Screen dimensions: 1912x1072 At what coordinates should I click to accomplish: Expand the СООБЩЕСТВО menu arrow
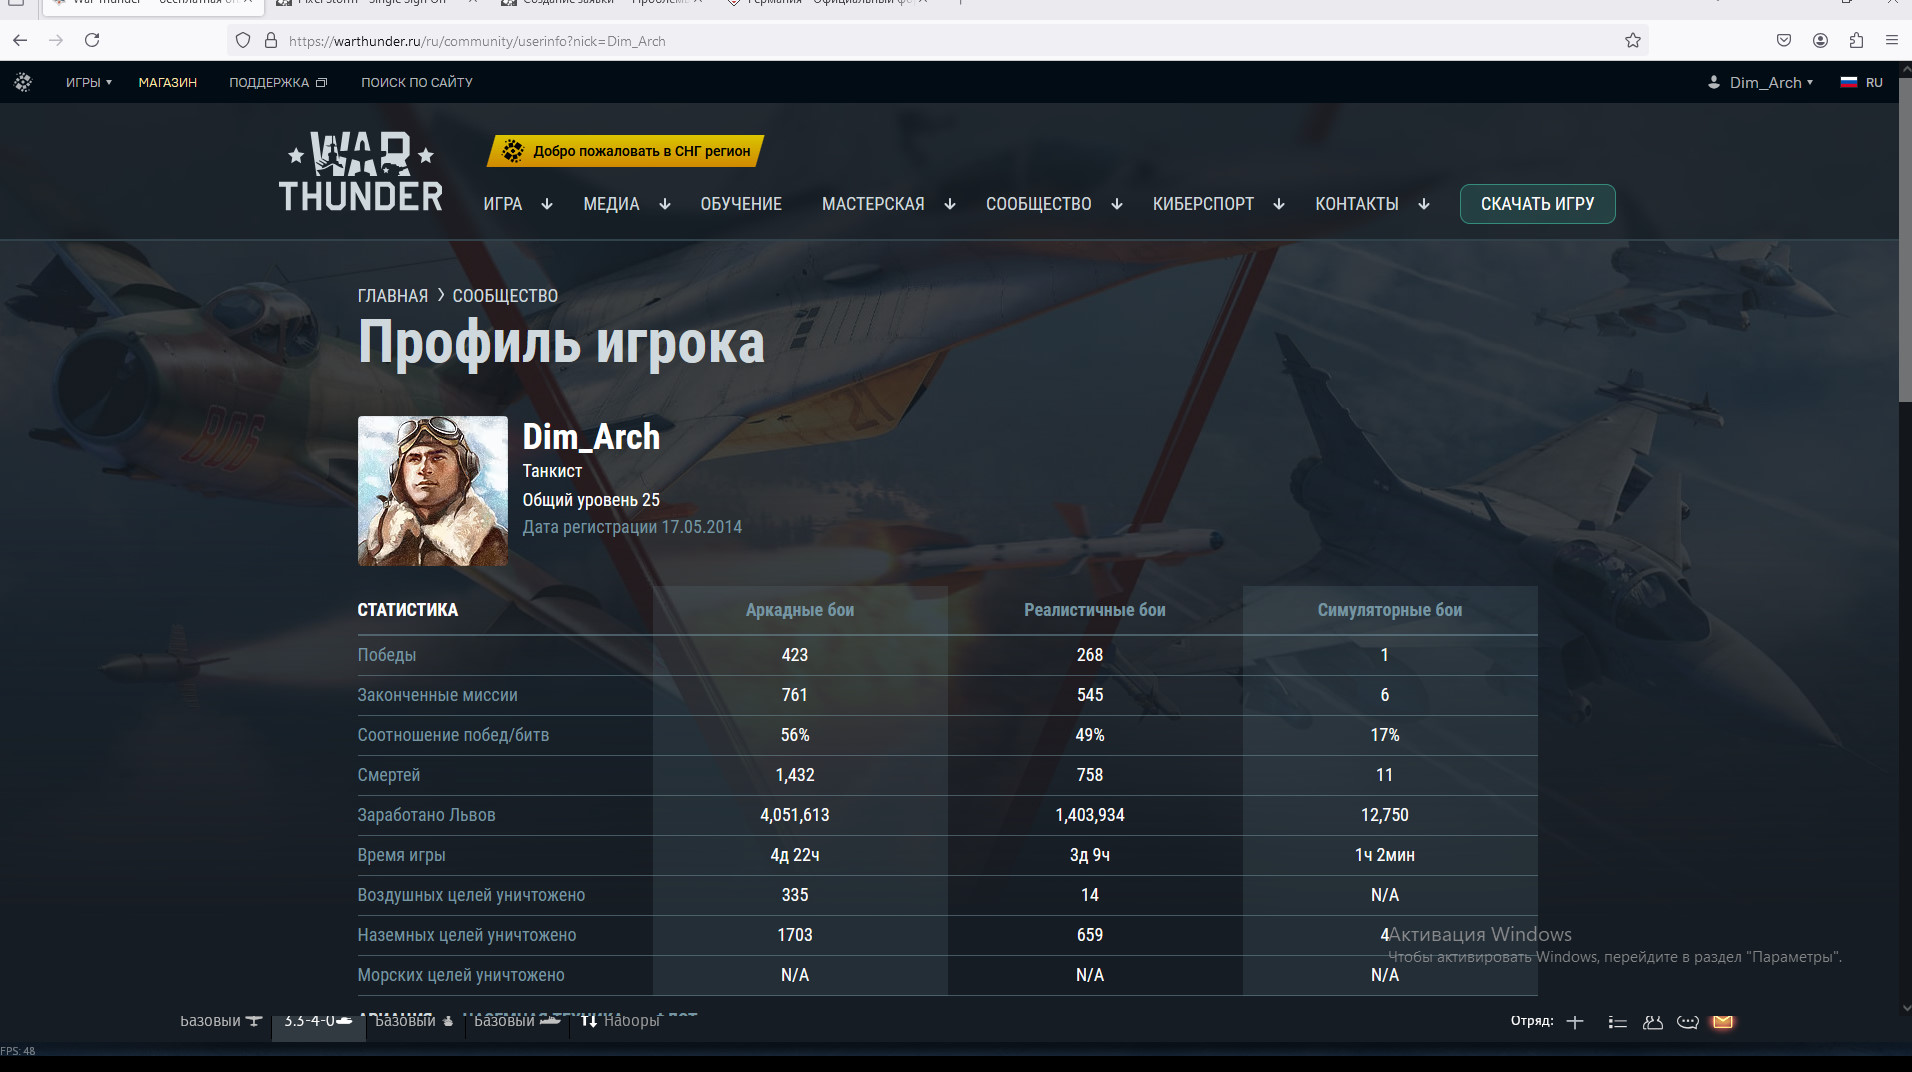pos(1117,204)
